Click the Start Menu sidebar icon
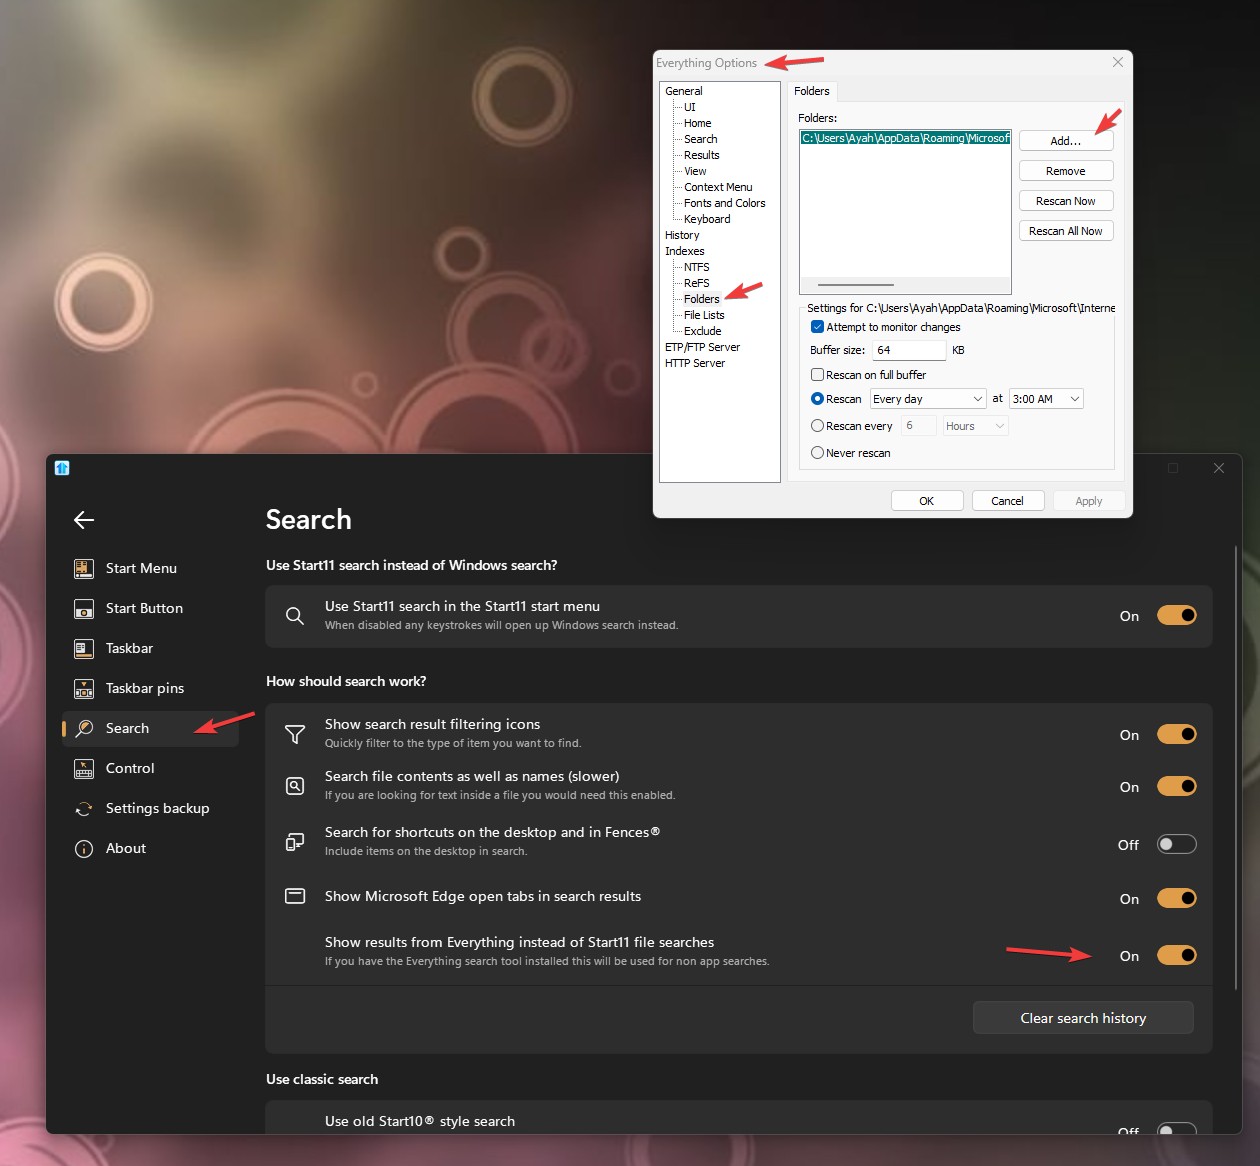Image resolution: width=1260 pixels, height=1166 pixels. 84,568
